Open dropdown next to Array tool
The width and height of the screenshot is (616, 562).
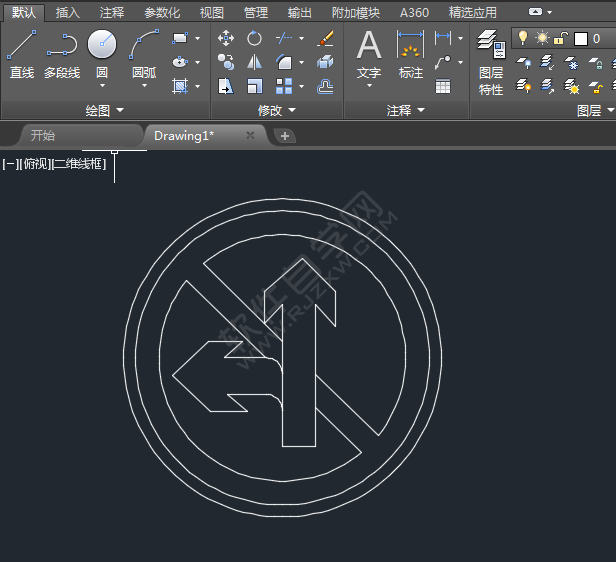pos(301,86)
